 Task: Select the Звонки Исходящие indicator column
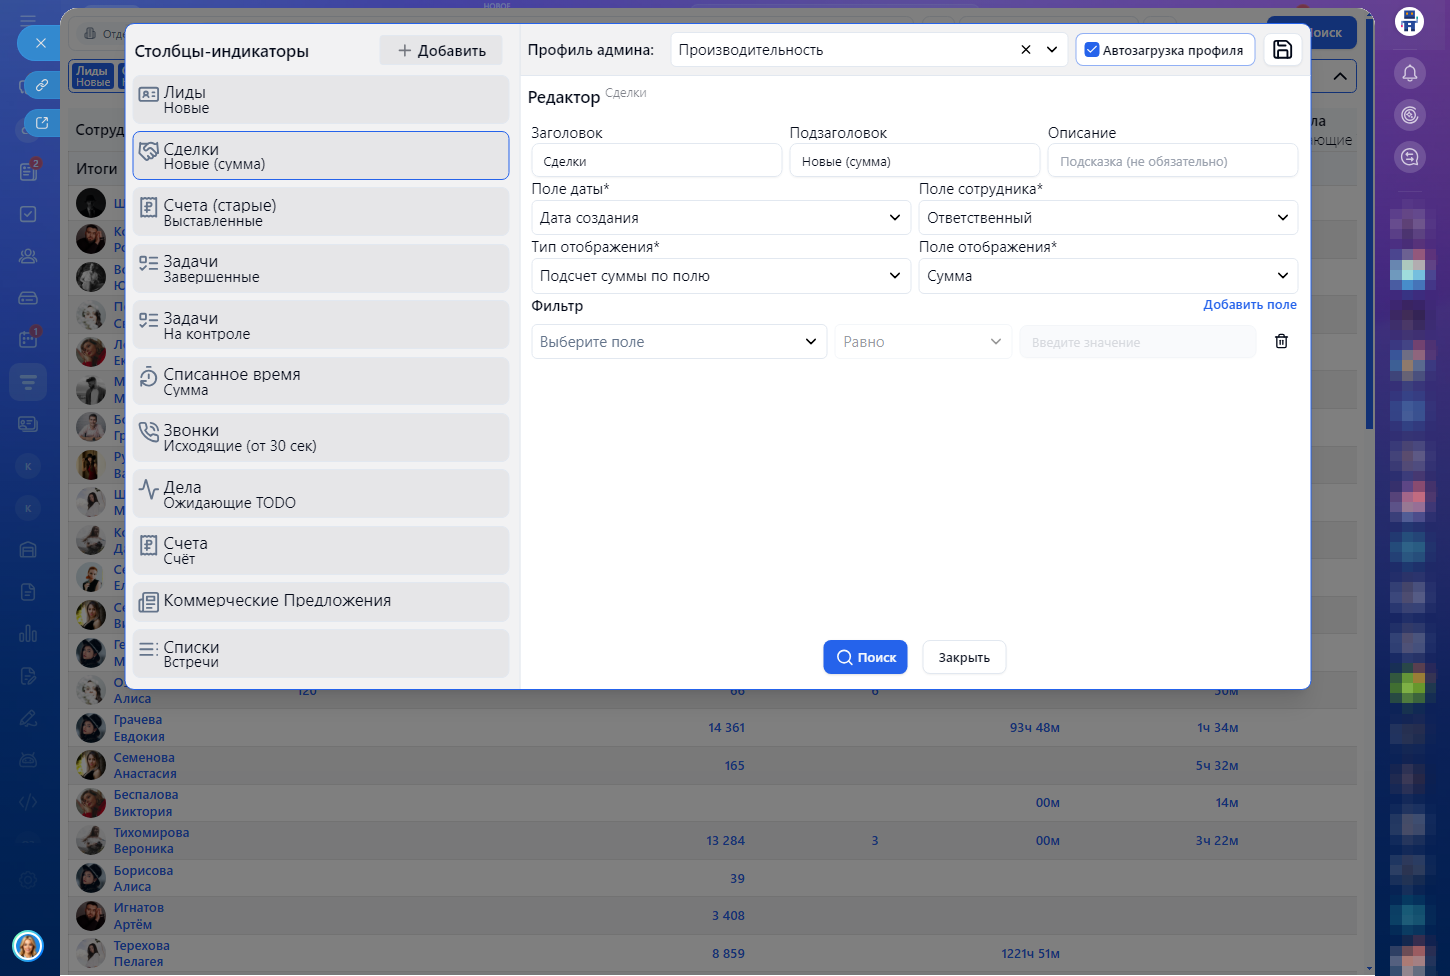(x=320, y=438)
